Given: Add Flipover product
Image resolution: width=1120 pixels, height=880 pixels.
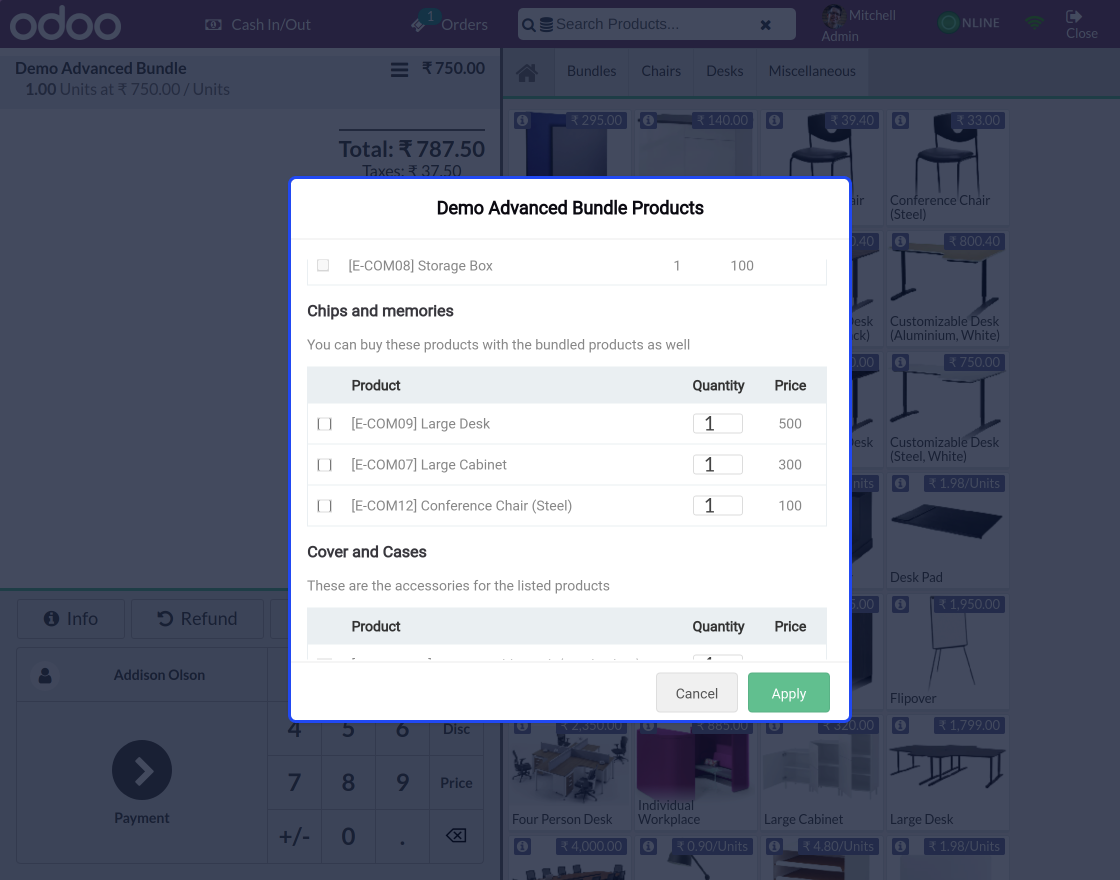Looking at the screenshot, I should click(947, 651).
